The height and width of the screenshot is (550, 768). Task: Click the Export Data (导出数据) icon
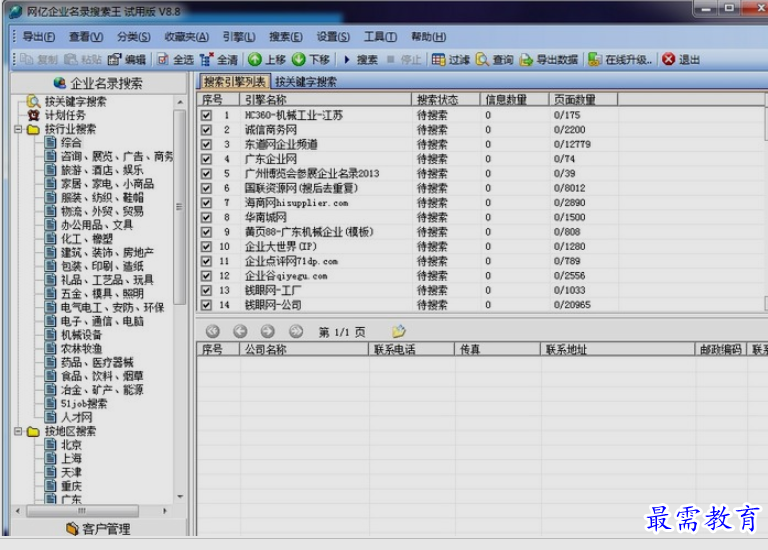[526, 60]
